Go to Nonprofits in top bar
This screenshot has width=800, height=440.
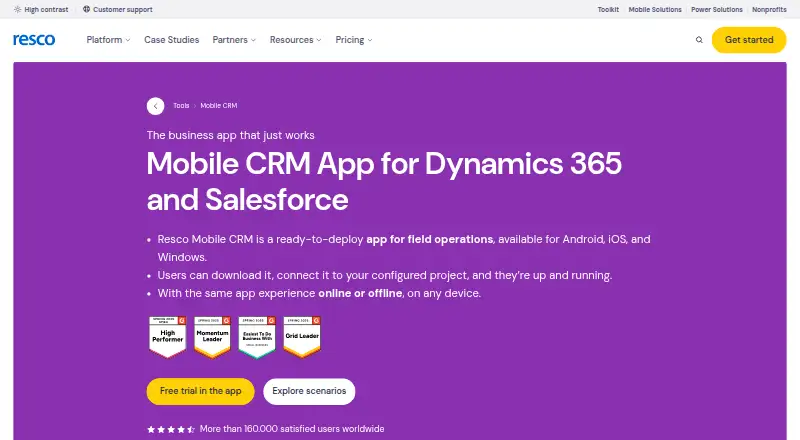(769, 10)
